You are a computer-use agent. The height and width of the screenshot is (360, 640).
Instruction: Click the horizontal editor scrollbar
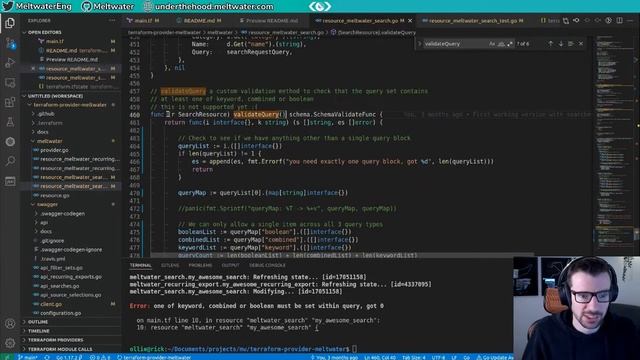pos(342,256)
